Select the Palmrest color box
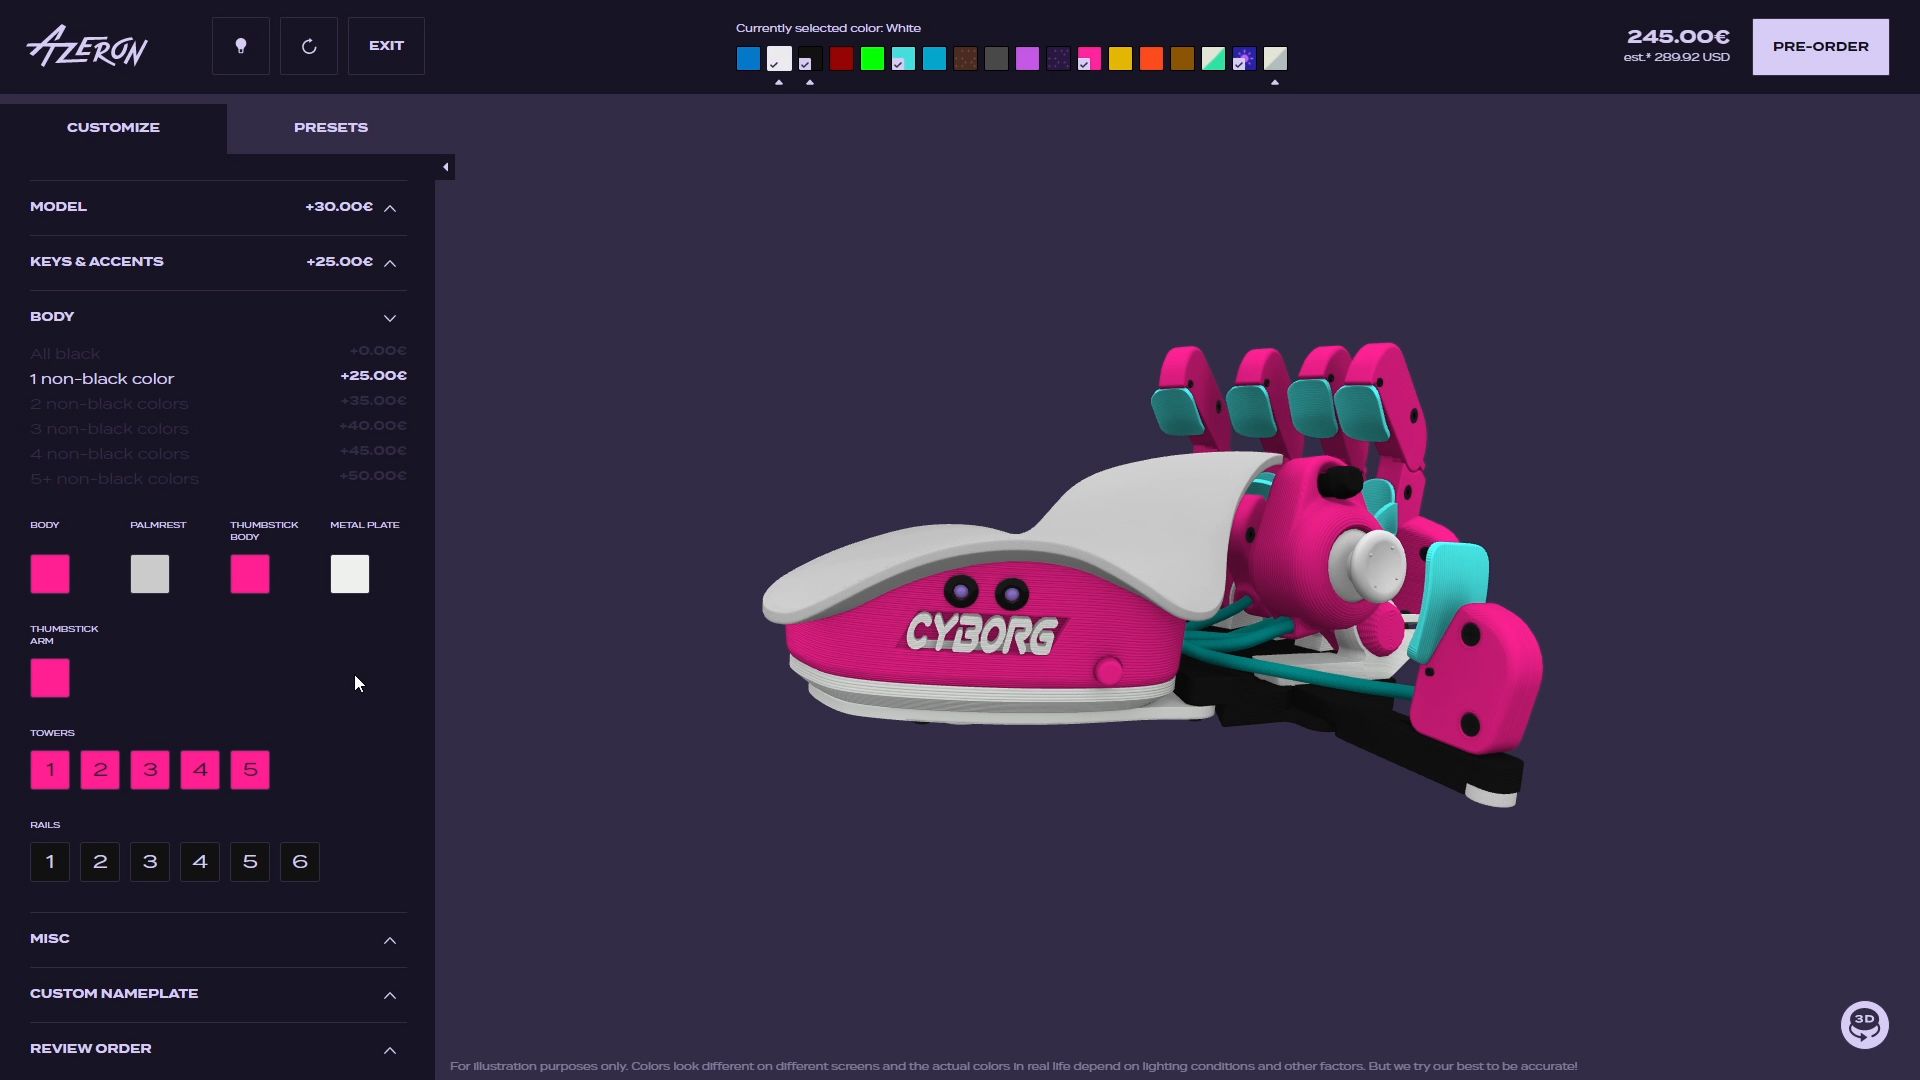Screen dimensions: 1920x1080 [x=150, y=574]
